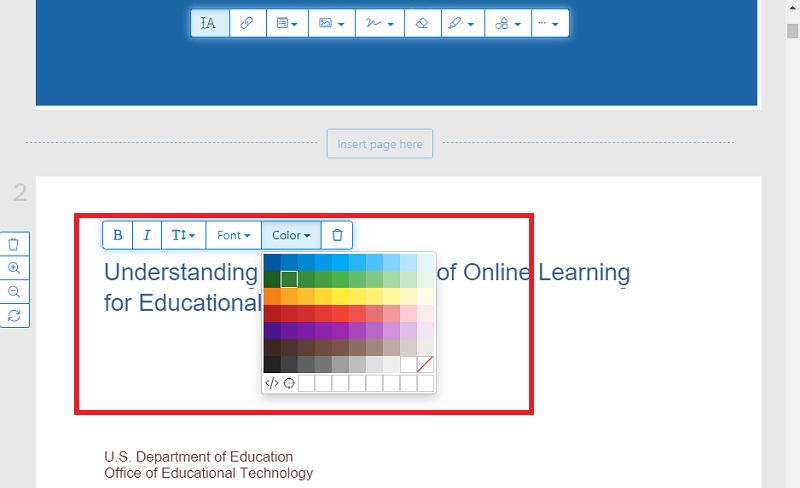The width and height of the screenshot is (800, 488).
Task: Rotate the page with sidebar rotate icon
Action: (x=14, y=315)
